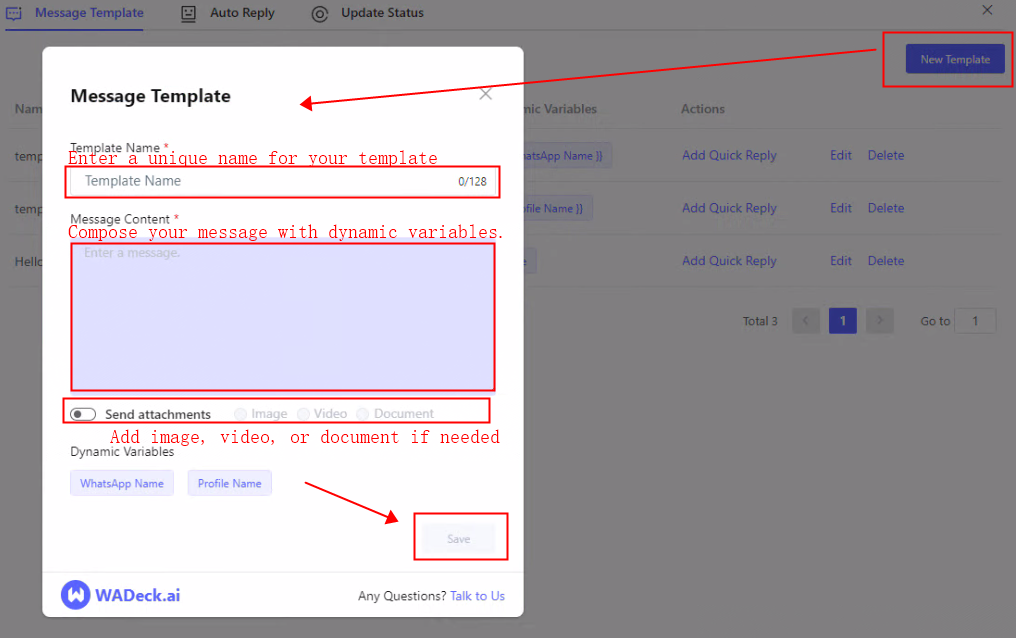The width and height of the screenshot is (1016, 638).
Task: Go to next page using right chevron
Action: pos(879,321)
